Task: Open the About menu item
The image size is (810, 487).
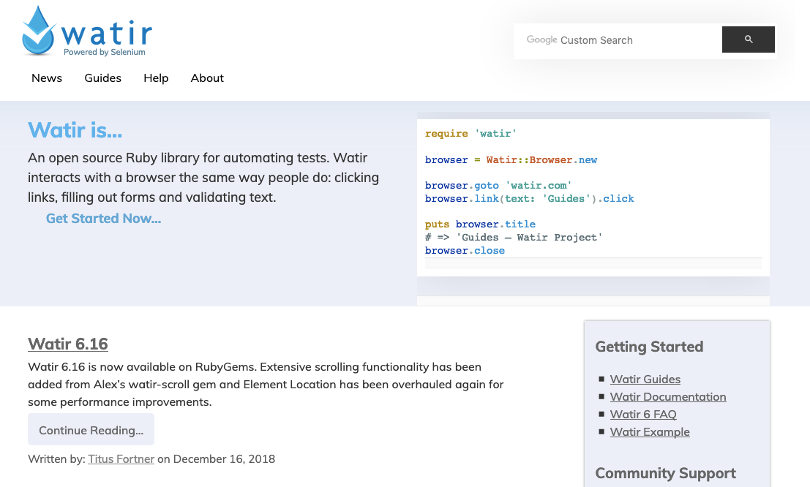Action: point(207,78)
